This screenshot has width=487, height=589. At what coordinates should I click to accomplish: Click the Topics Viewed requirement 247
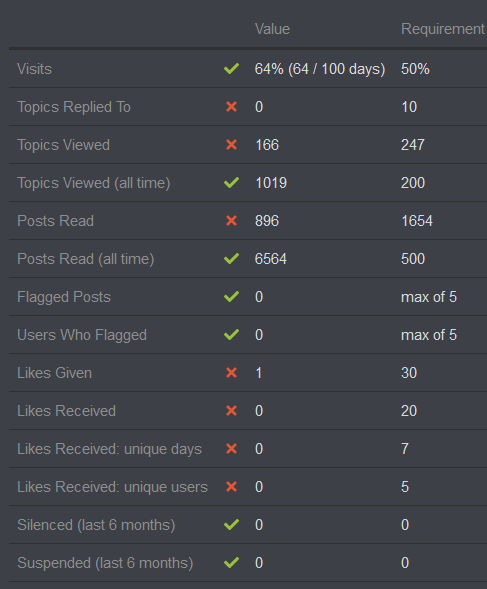coord(413,145)
